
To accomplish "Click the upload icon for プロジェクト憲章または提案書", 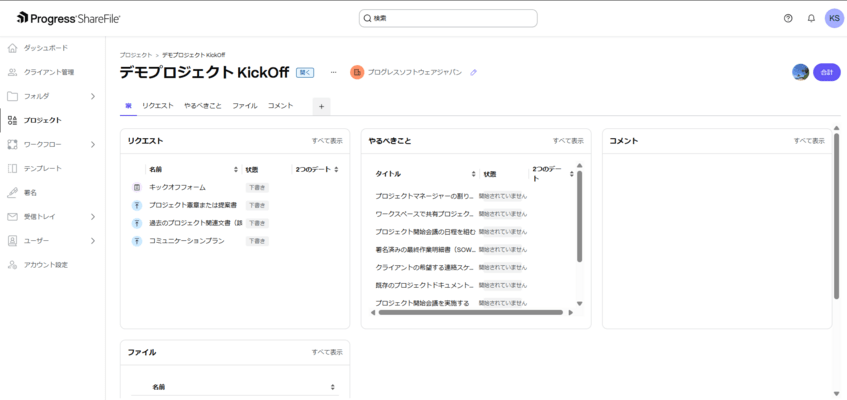I will click(x=137, y=205).
